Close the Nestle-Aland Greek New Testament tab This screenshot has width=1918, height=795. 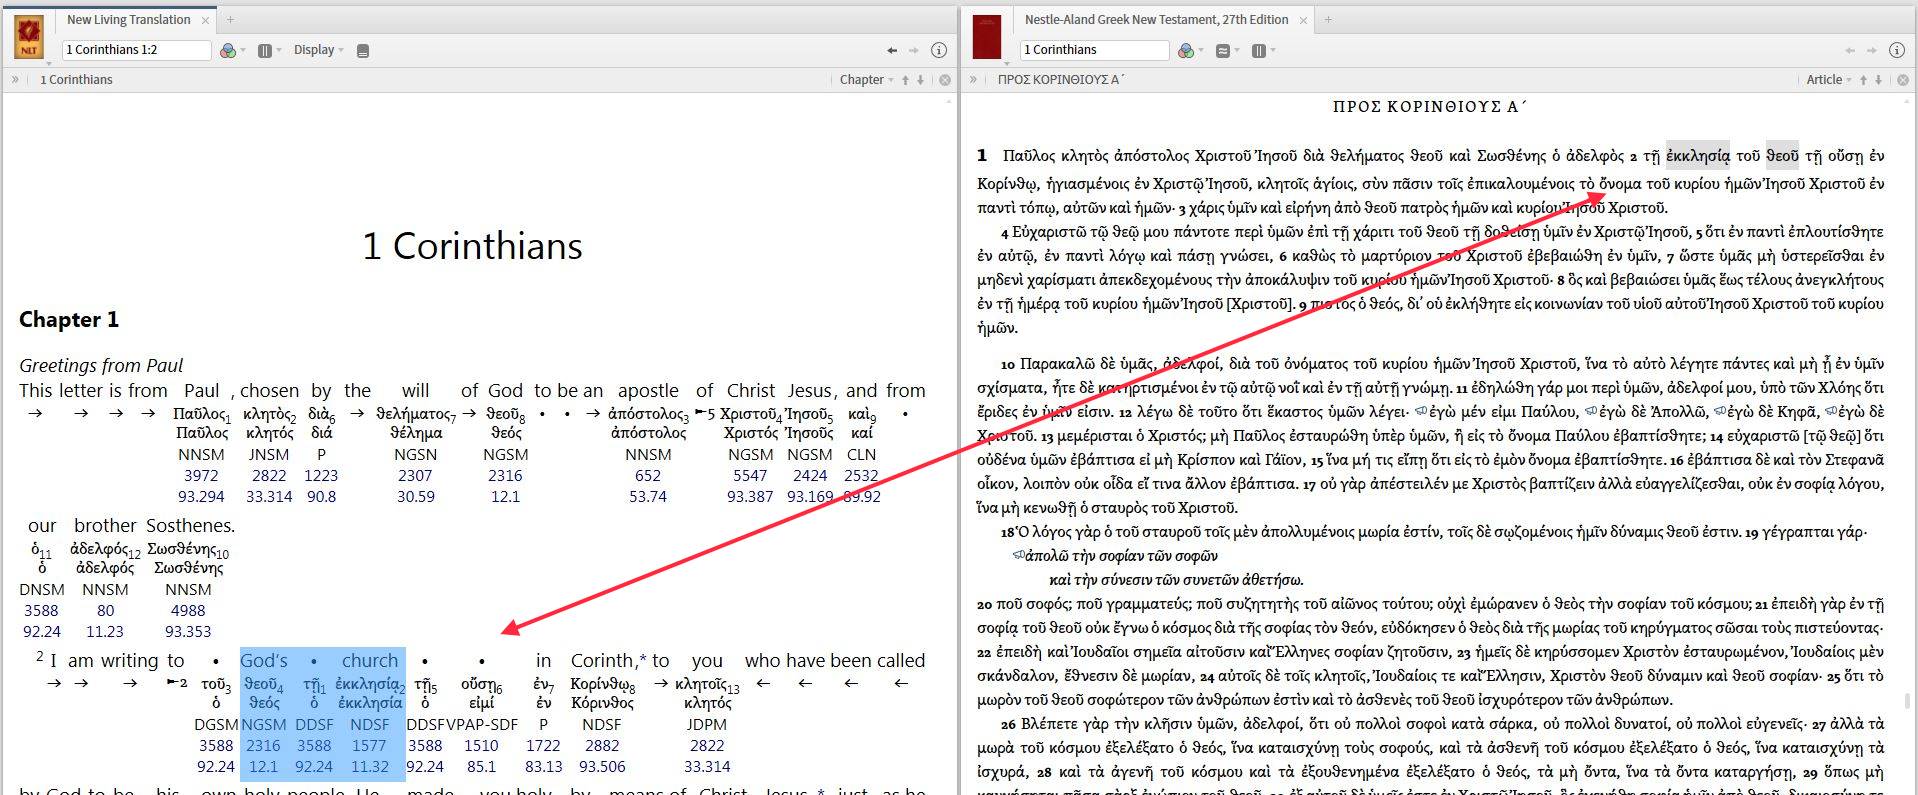[1303, 20]
